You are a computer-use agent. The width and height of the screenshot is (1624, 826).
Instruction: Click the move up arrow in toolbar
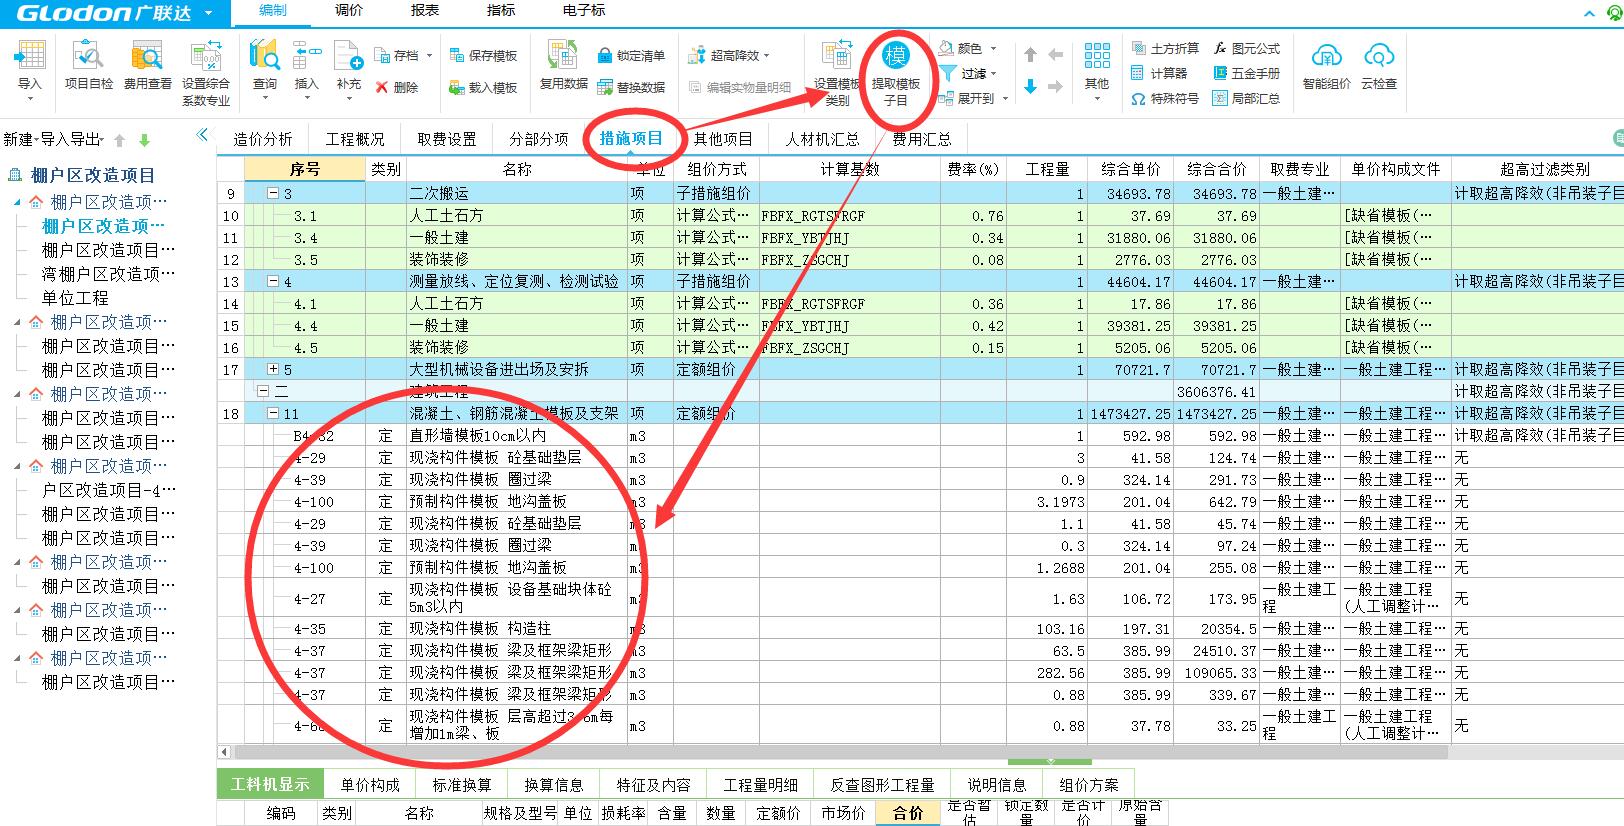(1030, 55)
